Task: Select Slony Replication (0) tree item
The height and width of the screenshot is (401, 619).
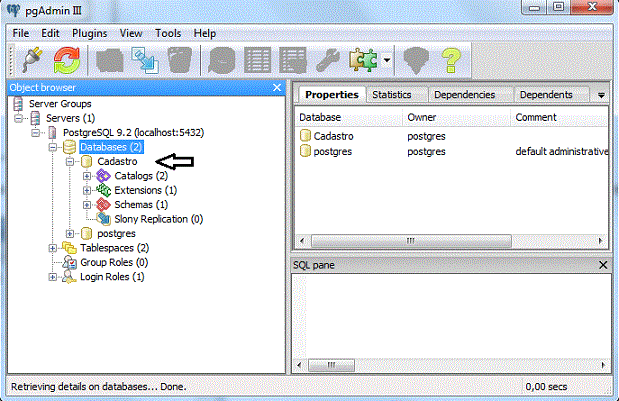Action: [x=158, y=219]
